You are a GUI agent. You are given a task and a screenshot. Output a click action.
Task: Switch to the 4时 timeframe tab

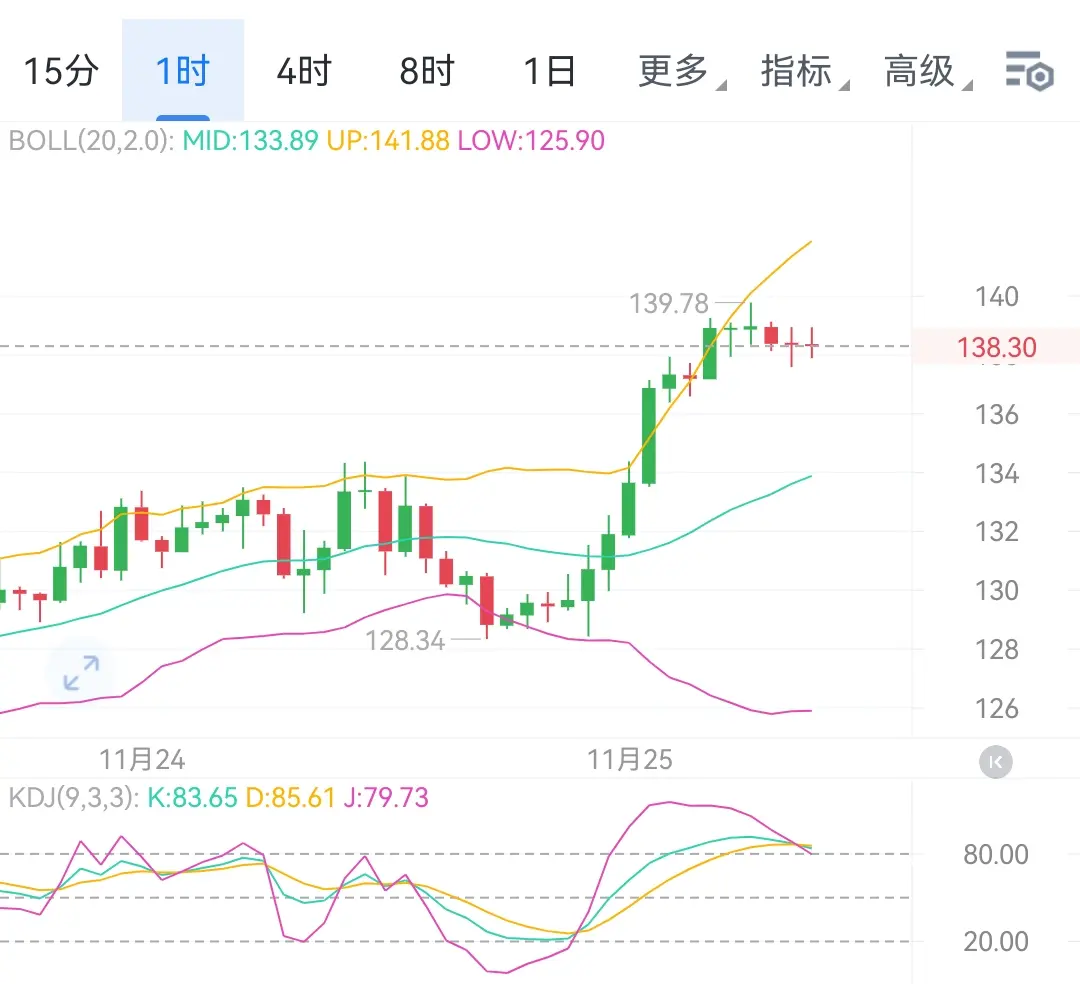click(304, 71)
